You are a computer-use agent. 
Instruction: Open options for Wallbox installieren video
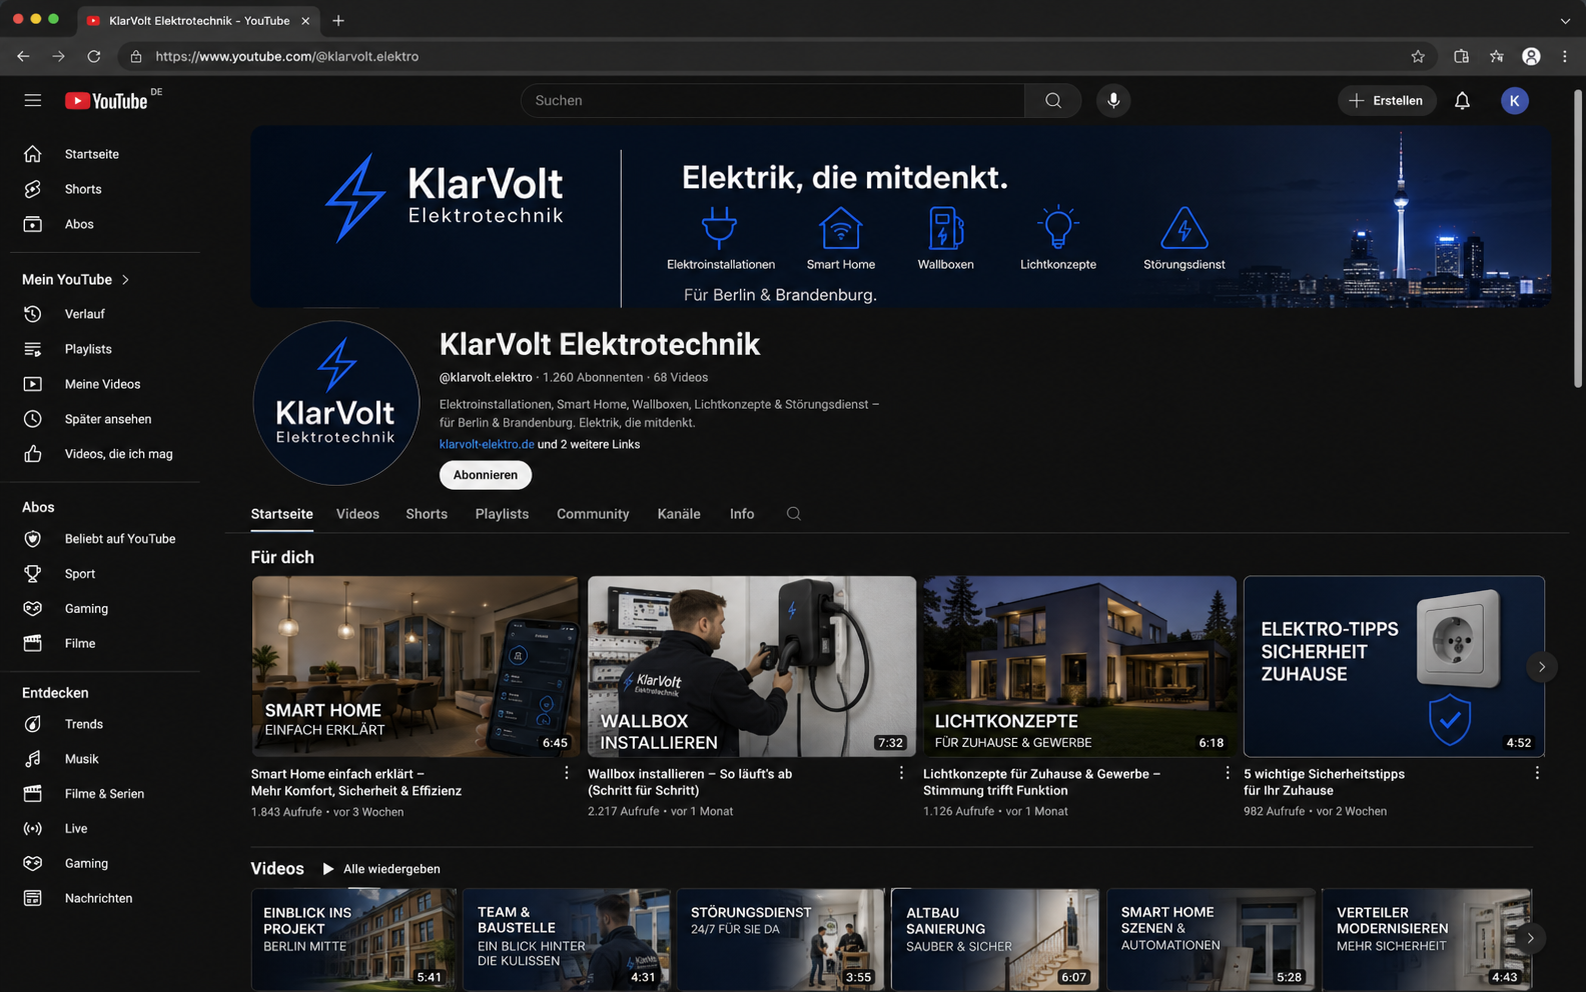901,773
